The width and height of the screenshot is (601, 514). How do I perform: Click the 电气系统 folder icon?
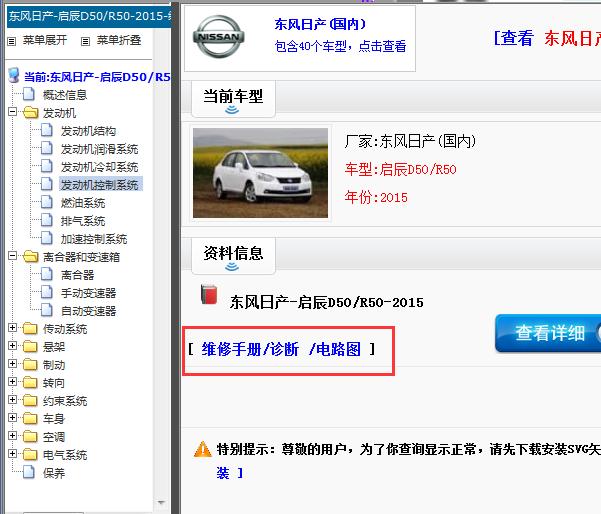point(31,455)
